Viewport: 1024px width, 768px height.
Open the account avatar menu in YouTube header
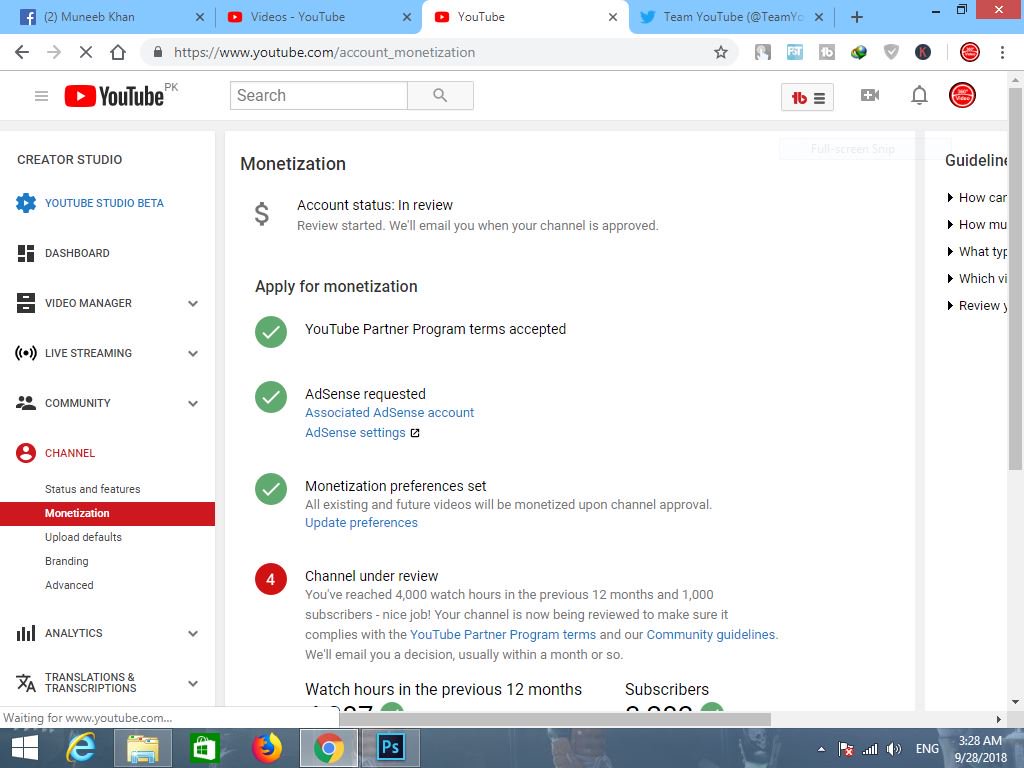click(962, 95)
